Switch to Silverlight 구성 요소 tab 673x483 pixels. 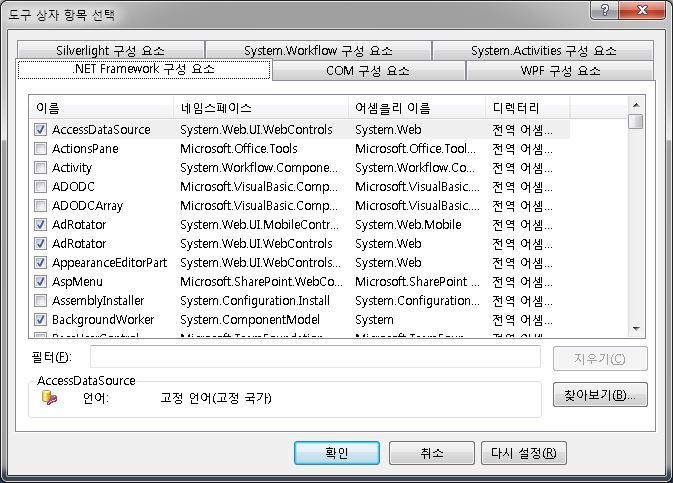coord(111,51)
